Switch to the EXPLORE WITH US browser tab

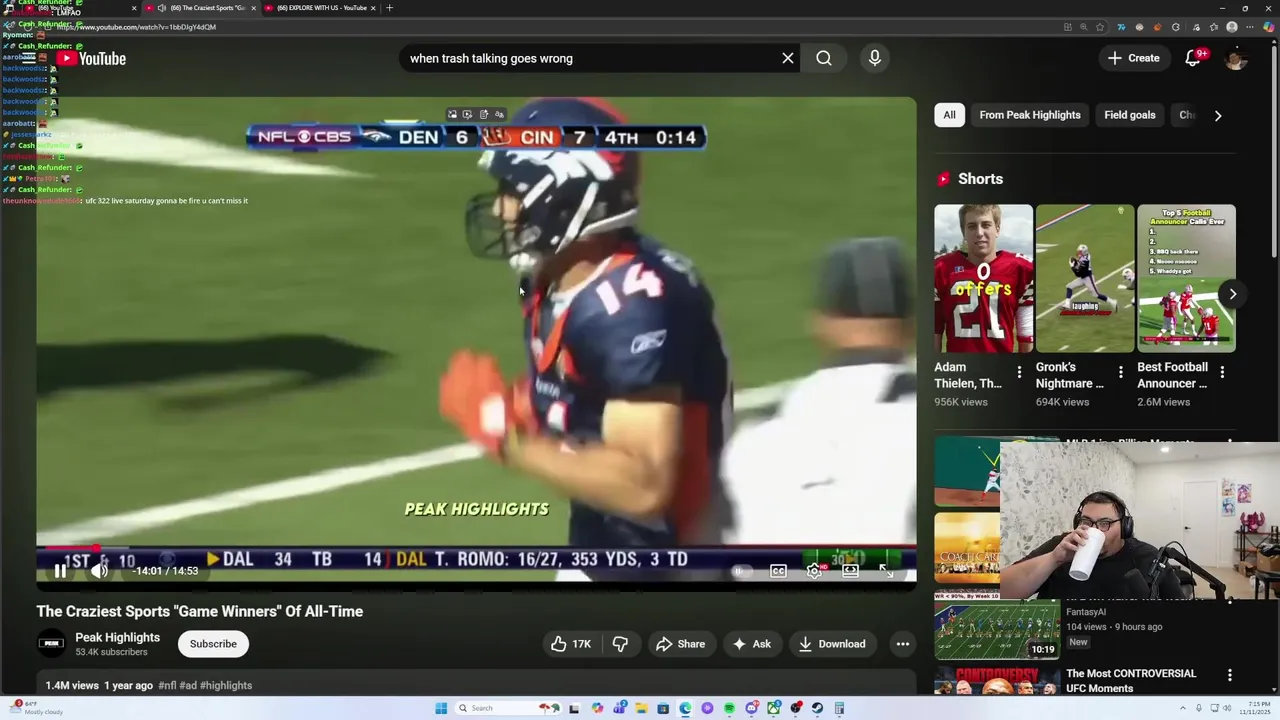[x=321, y=8]
